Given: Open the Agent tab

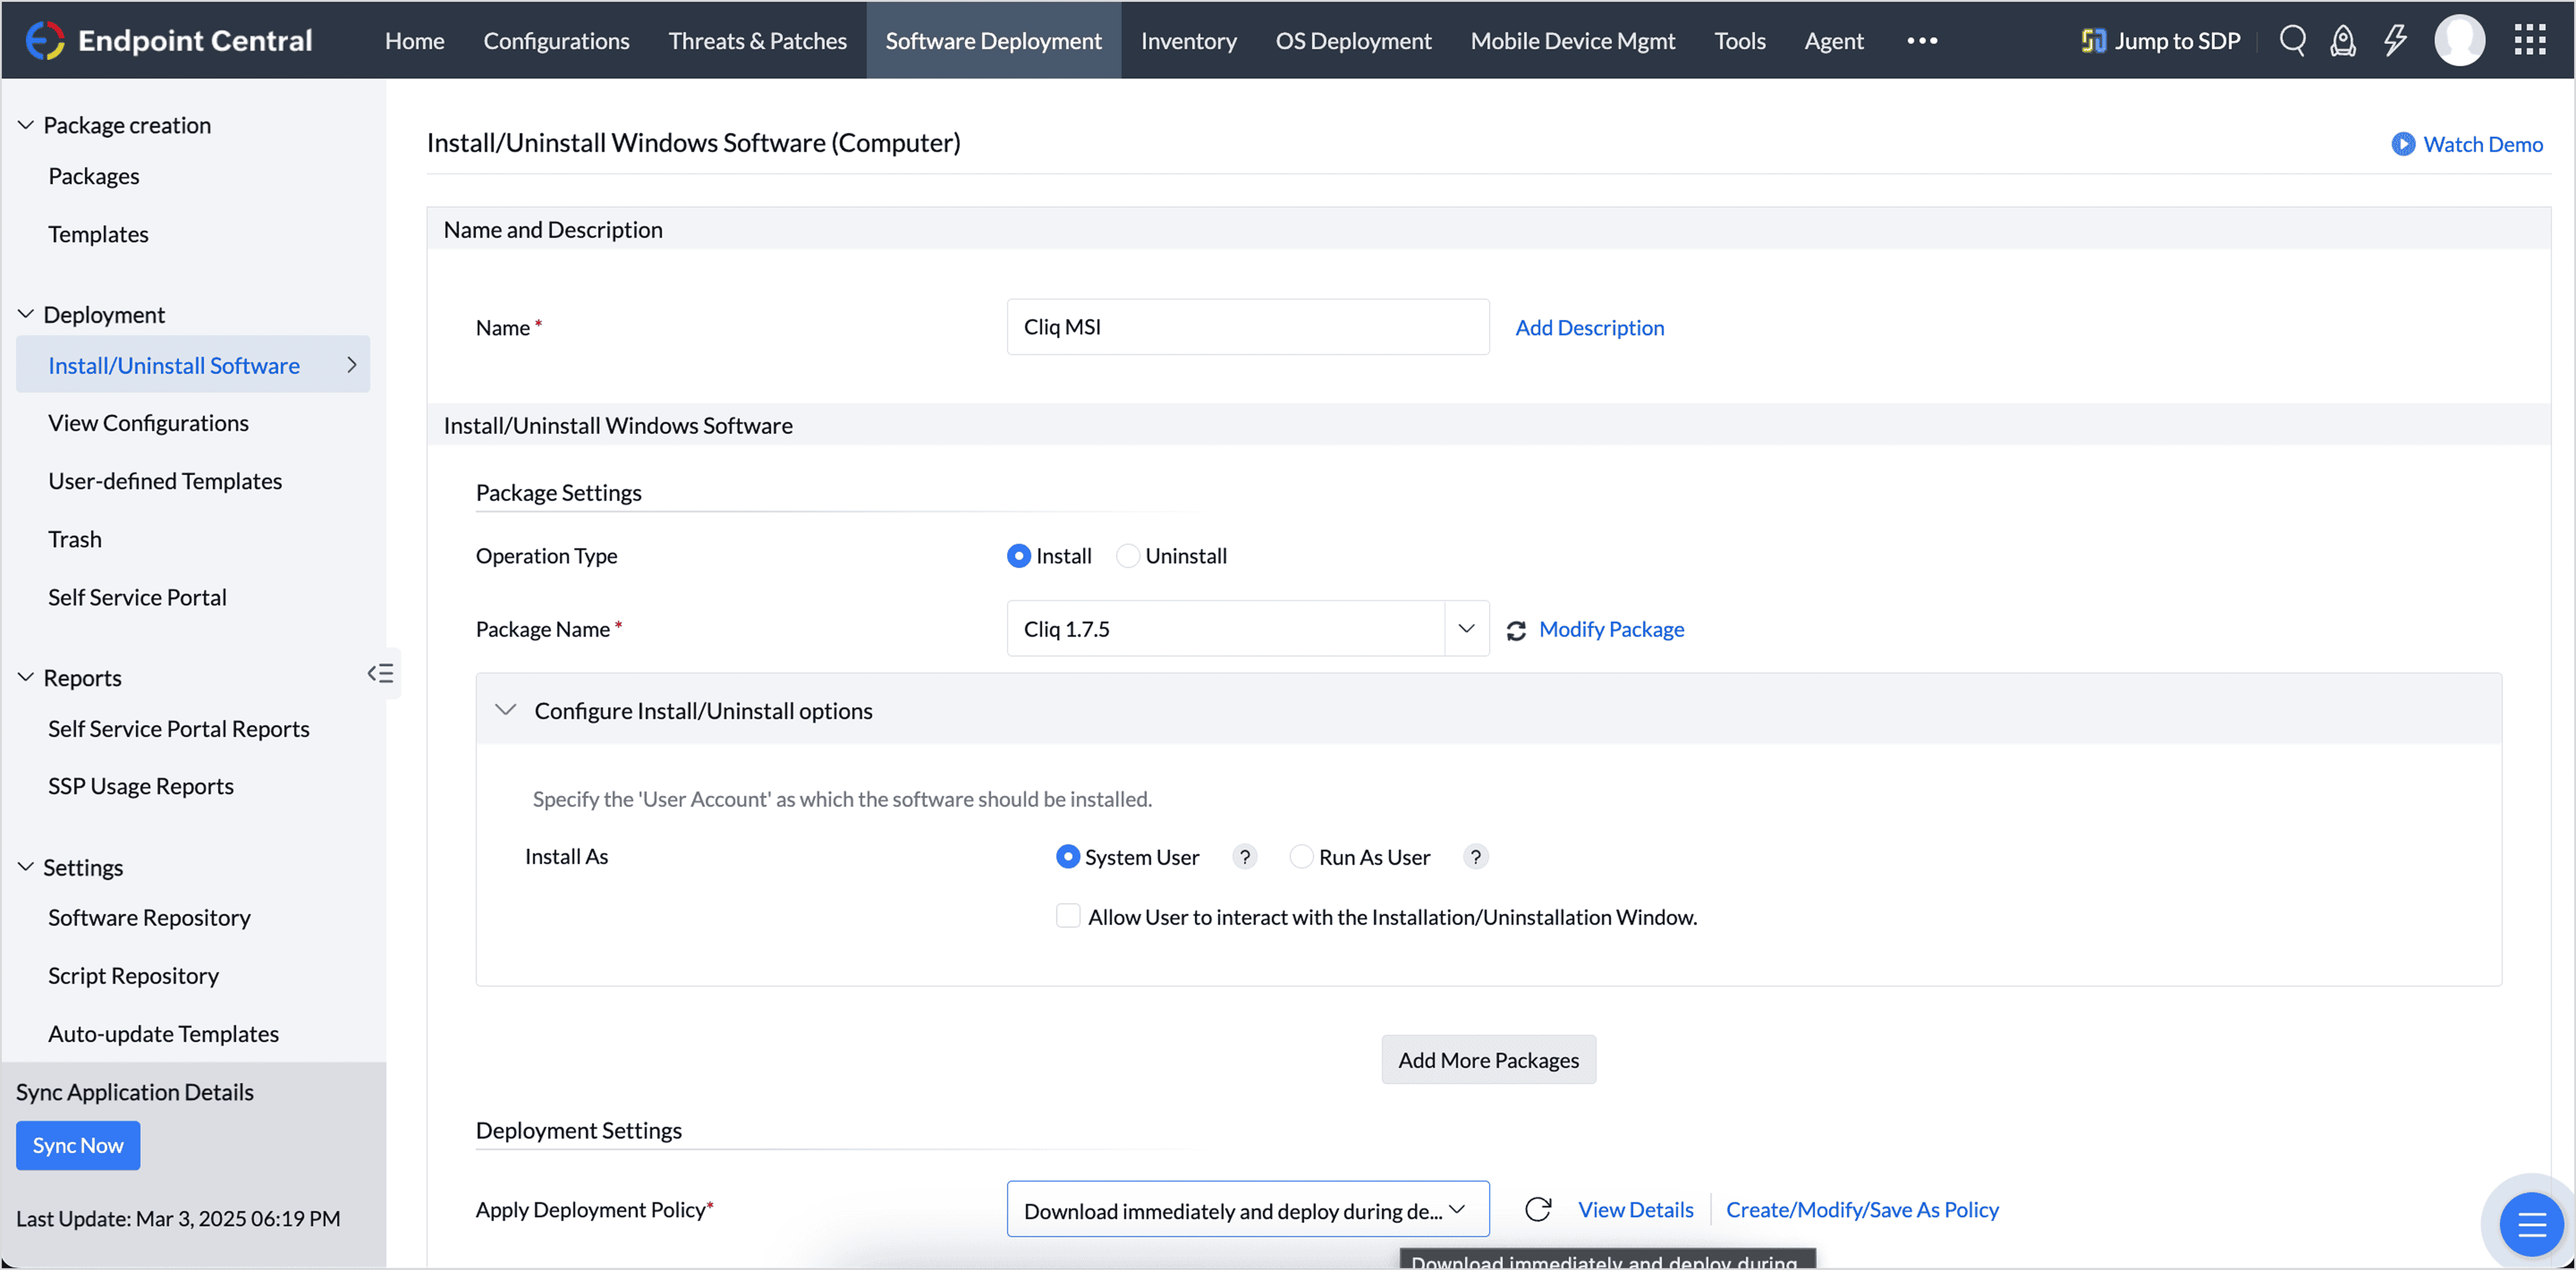Looking at the screenshot, I should click(1833, 41).
